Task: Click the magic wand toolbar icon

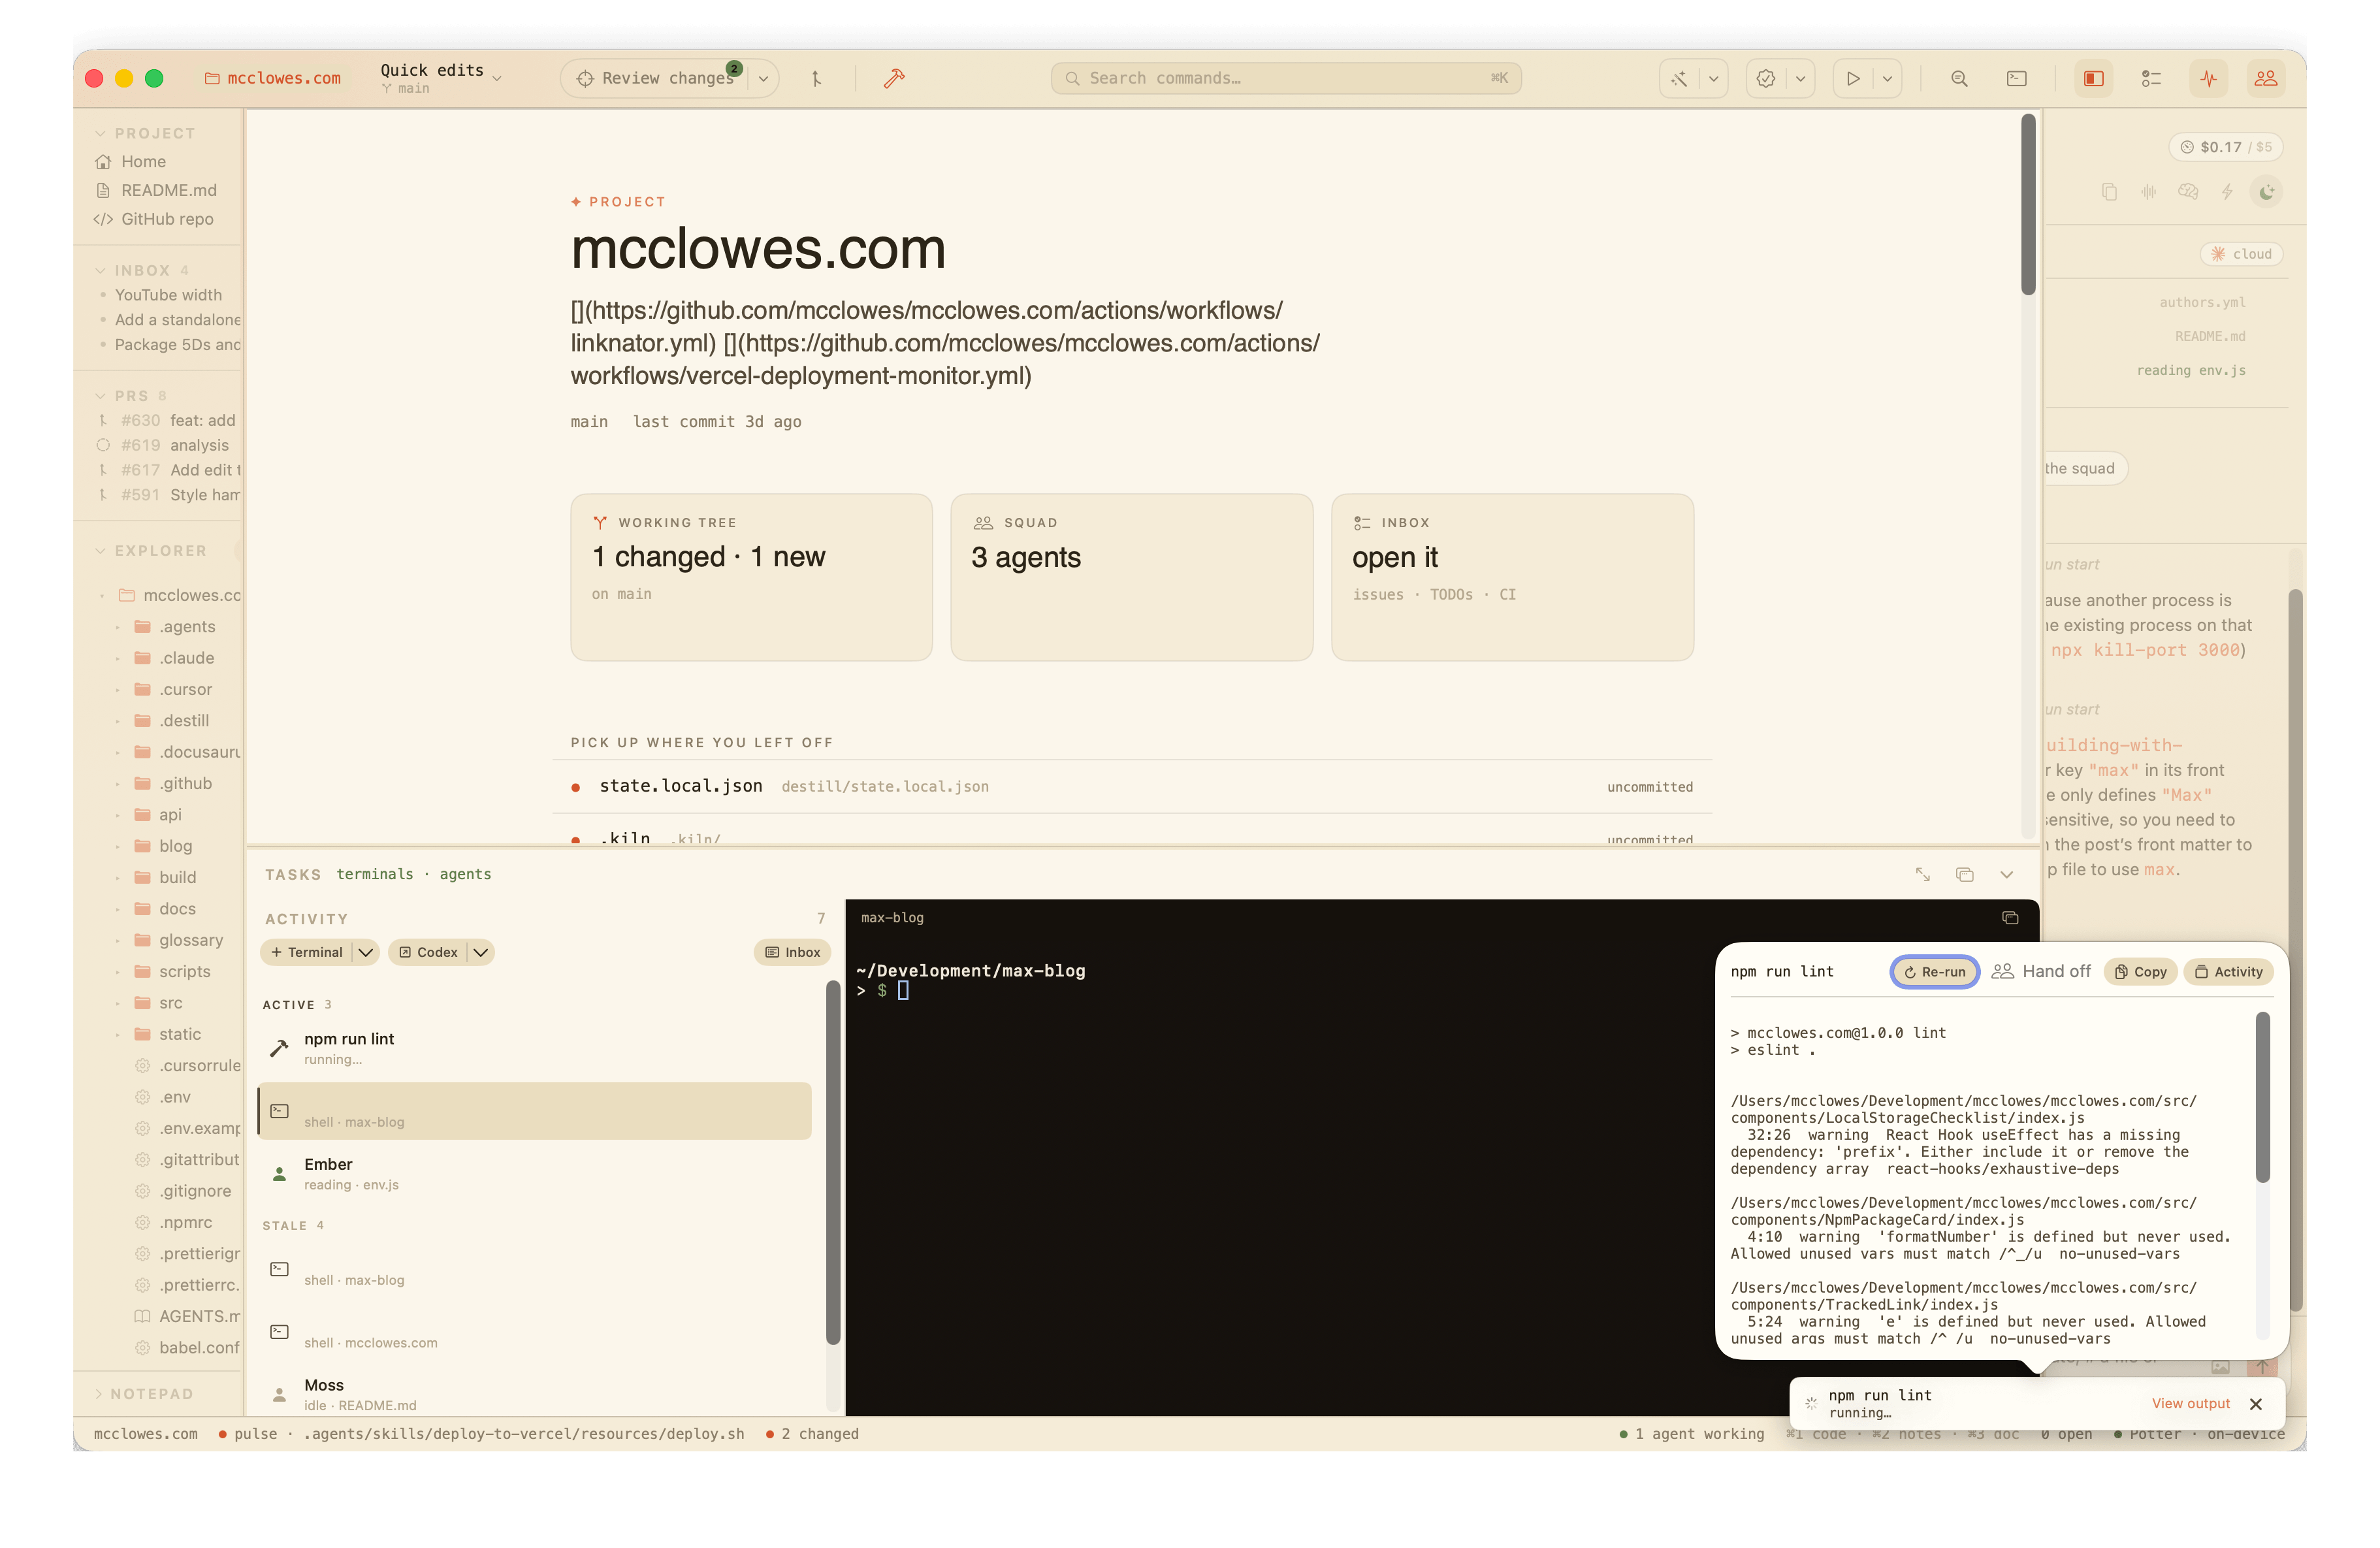Action: coord(1679,78)
